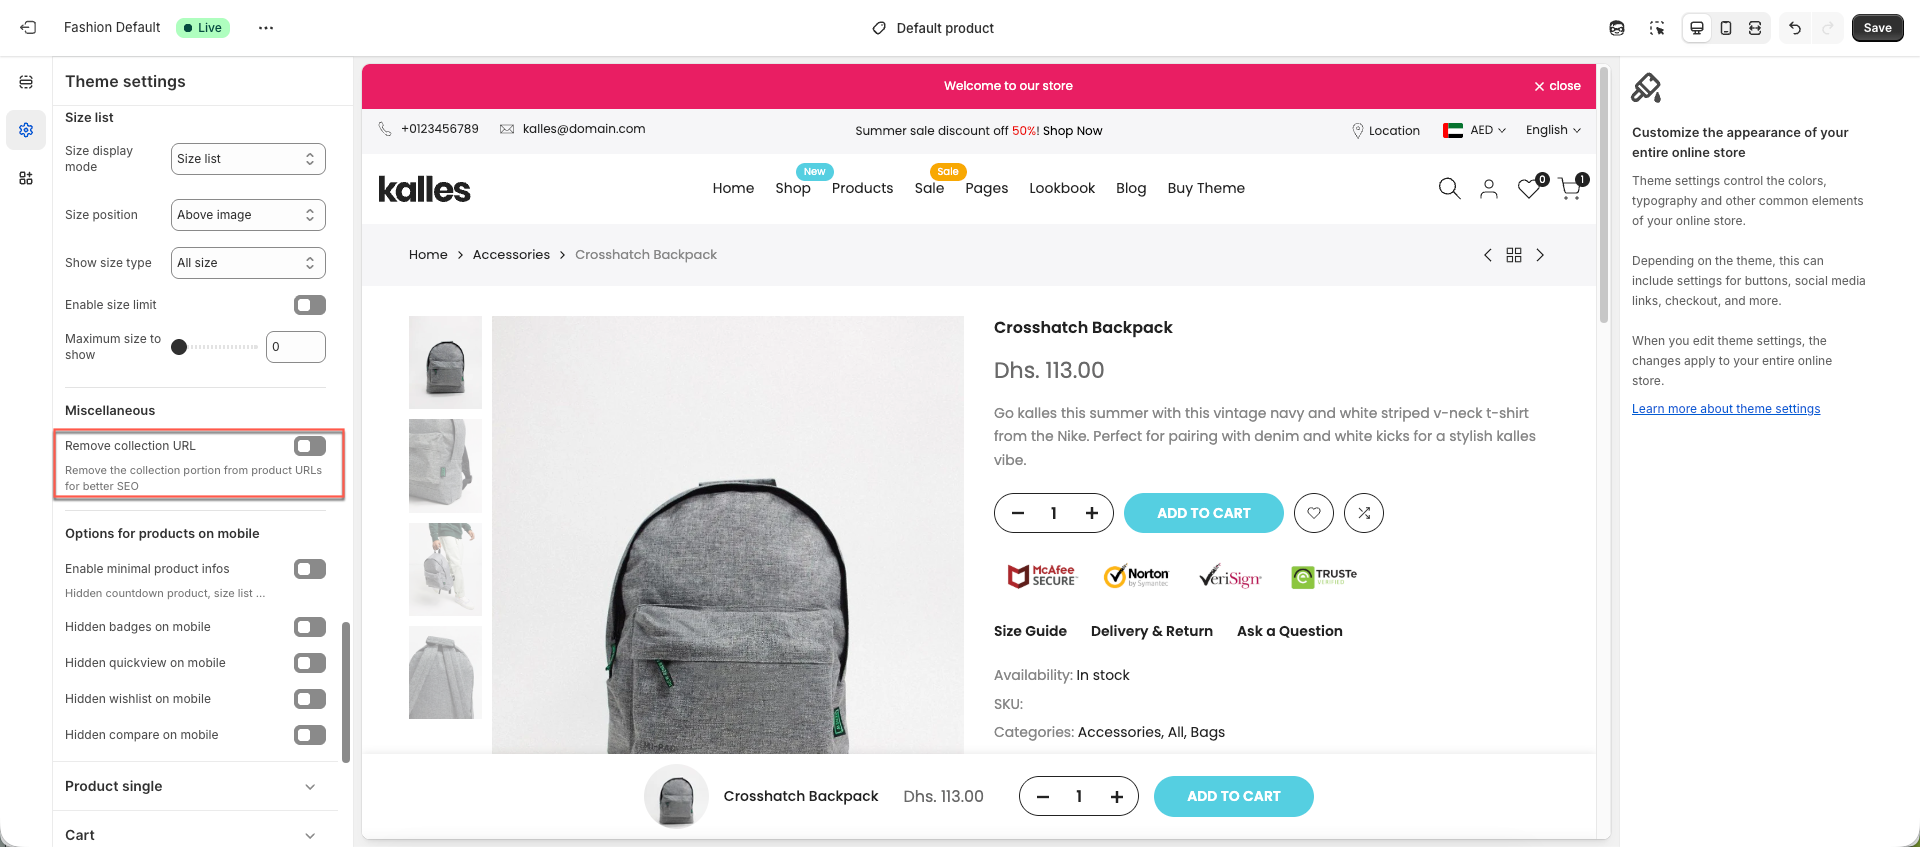1920x847 pixels.
Task: Select the Delivery & Return tab
Action: pos(1152,631)
